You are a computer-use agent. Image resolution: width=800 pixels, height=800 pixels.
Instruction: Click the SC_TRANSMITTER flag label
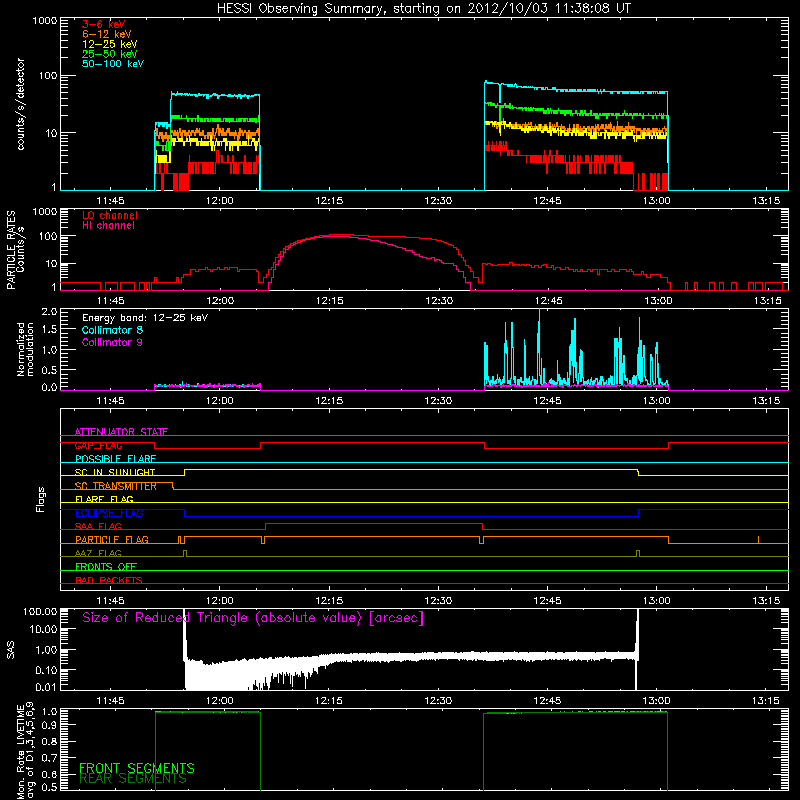(115, 486)
